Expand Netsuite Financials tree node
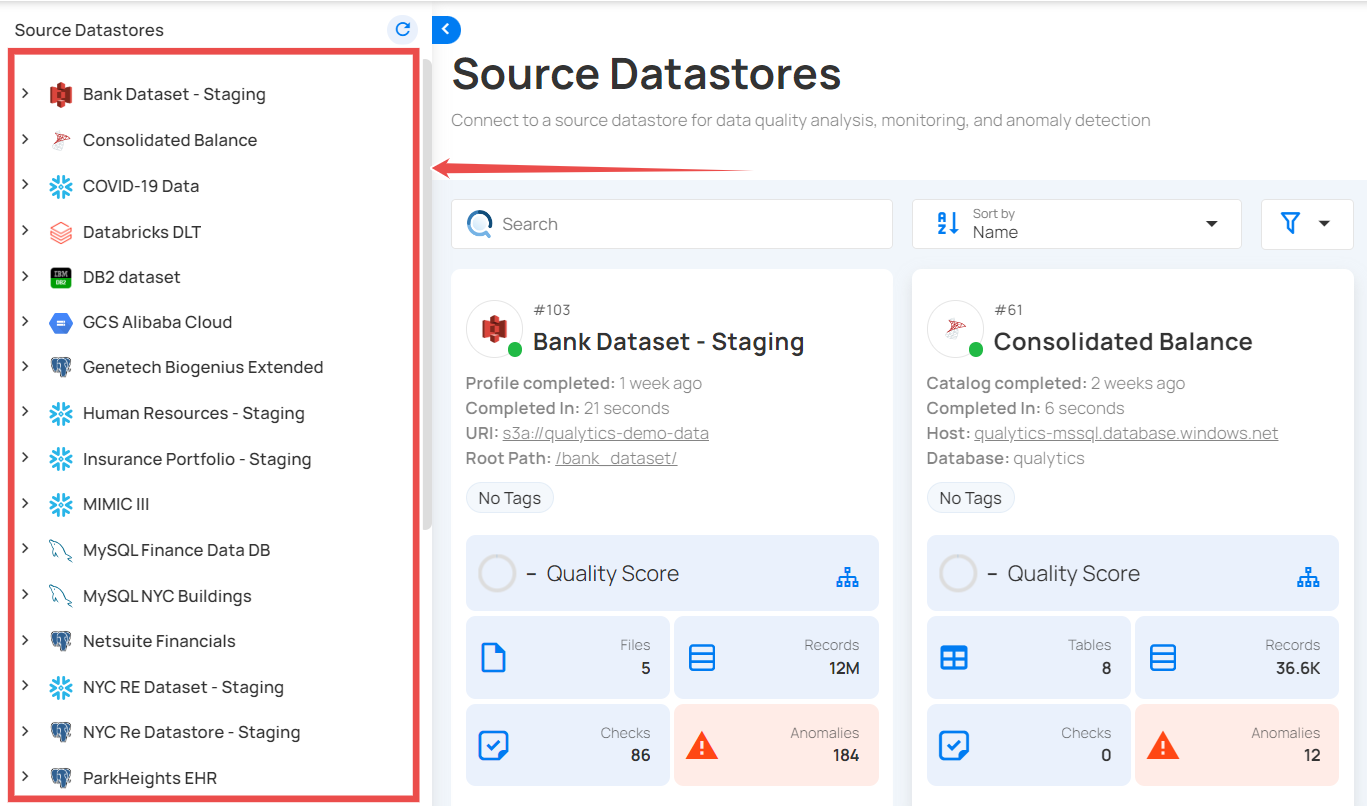 [25, 640]
